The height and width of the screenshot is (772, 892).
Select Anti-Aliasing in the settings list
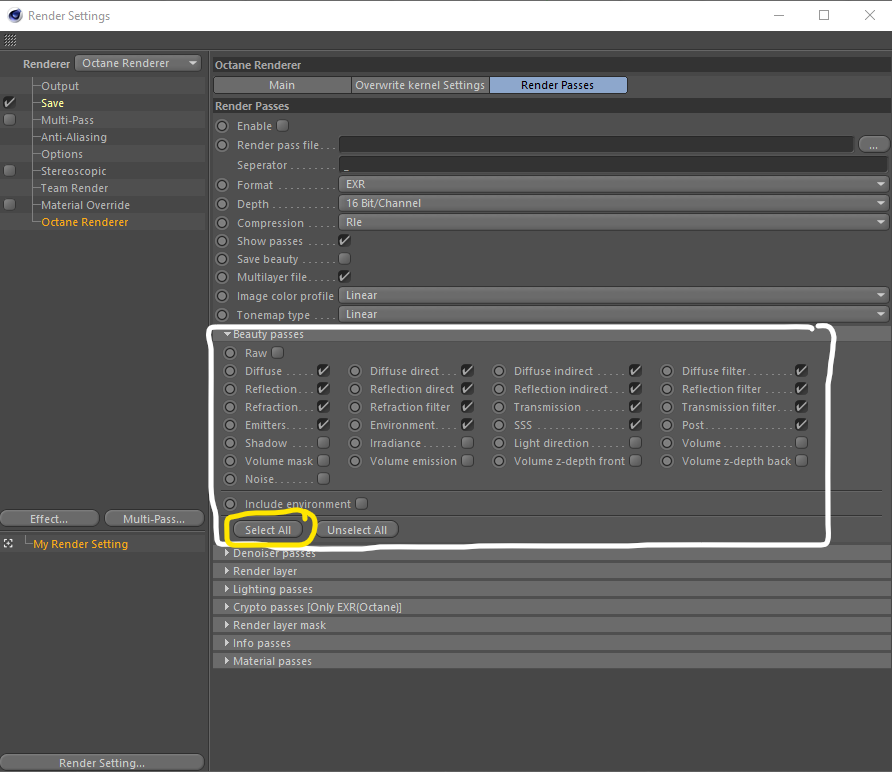click(74, 137)
